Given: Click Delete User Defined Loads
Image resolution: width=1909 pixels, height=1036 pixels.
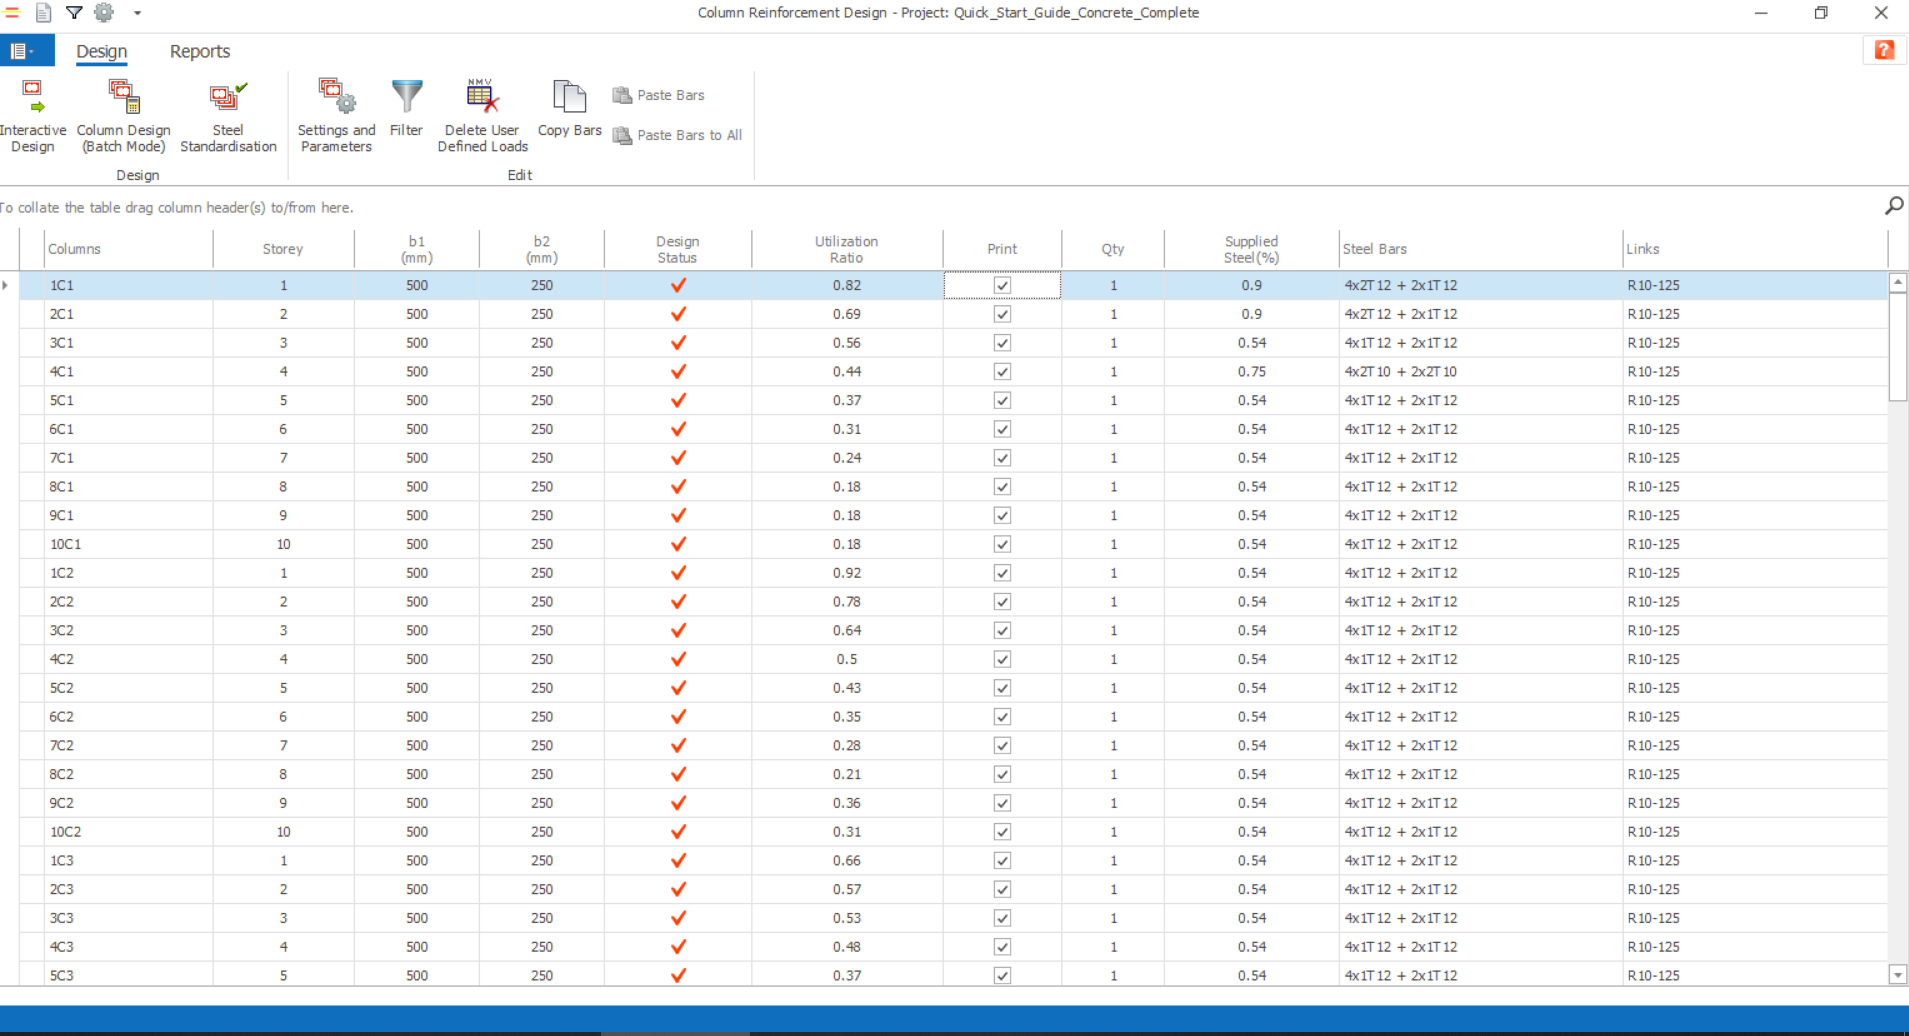Looking at the screenshot, I should coord(481,113).
